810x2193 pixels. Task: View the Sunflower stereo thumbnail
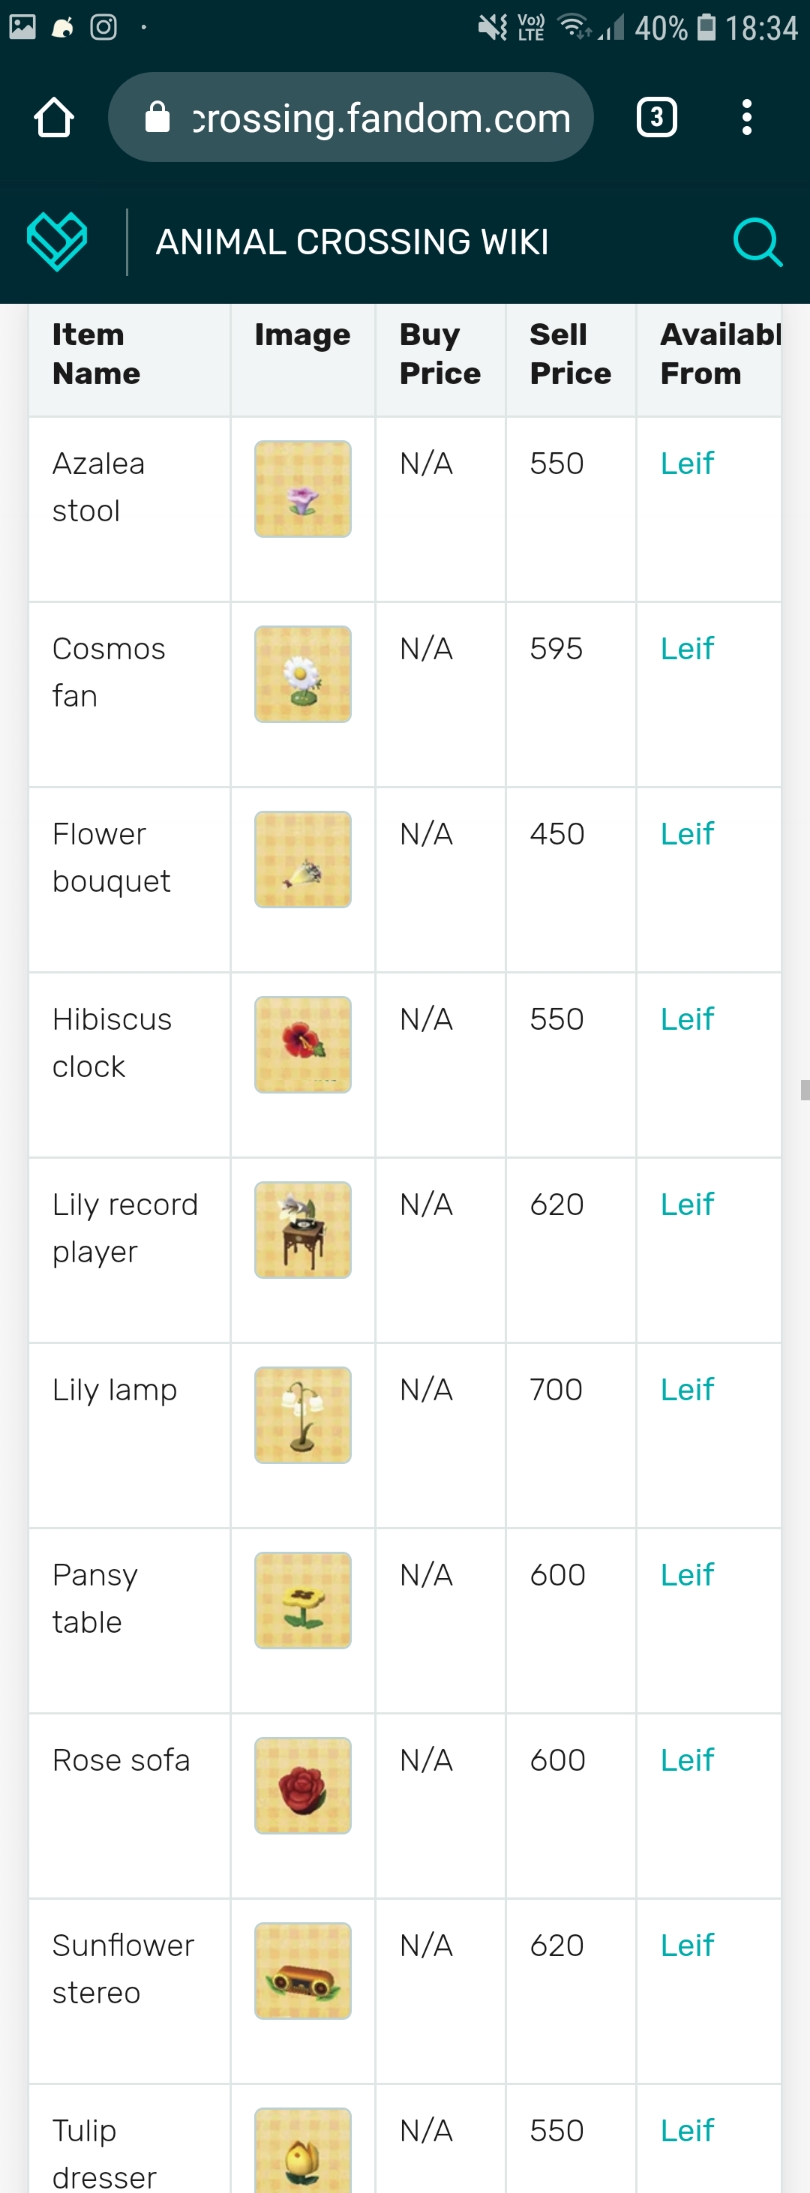[x=303, y=1970]
